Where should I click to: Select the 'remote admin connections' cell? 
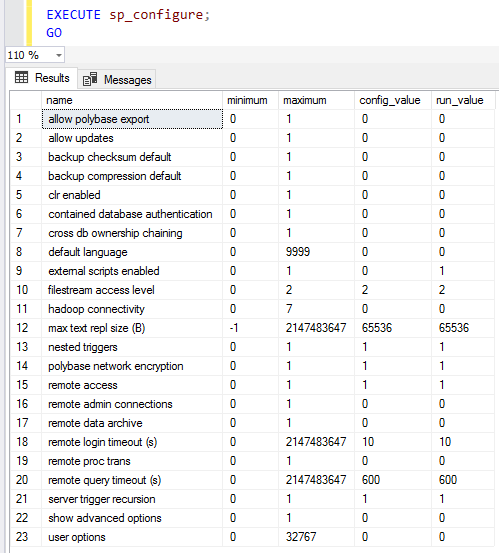click(132, 404)
